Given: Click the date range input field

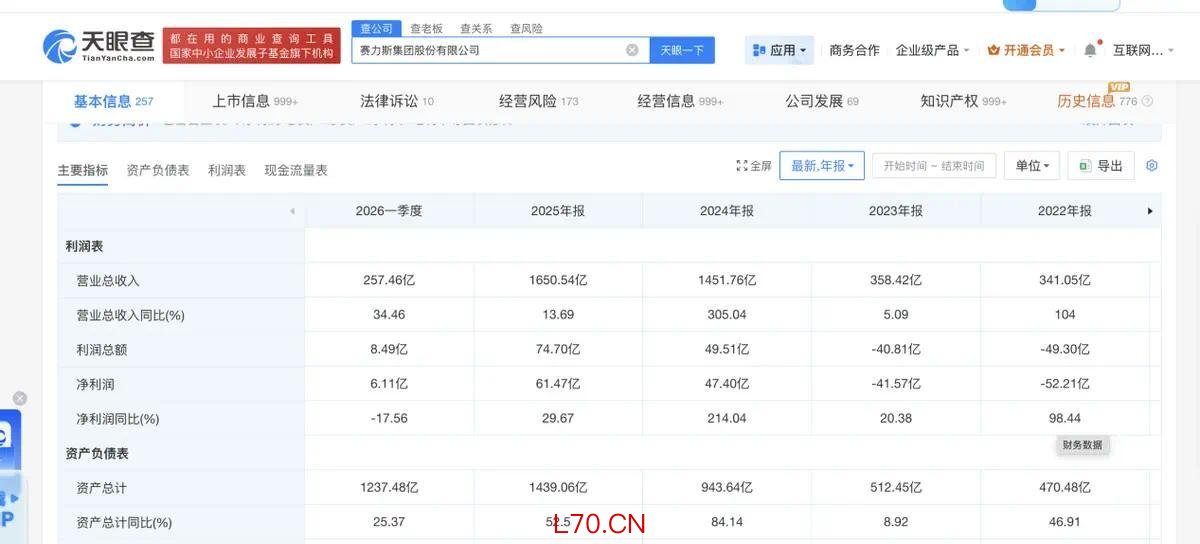Looking at the screenshot, I should 934,166.
